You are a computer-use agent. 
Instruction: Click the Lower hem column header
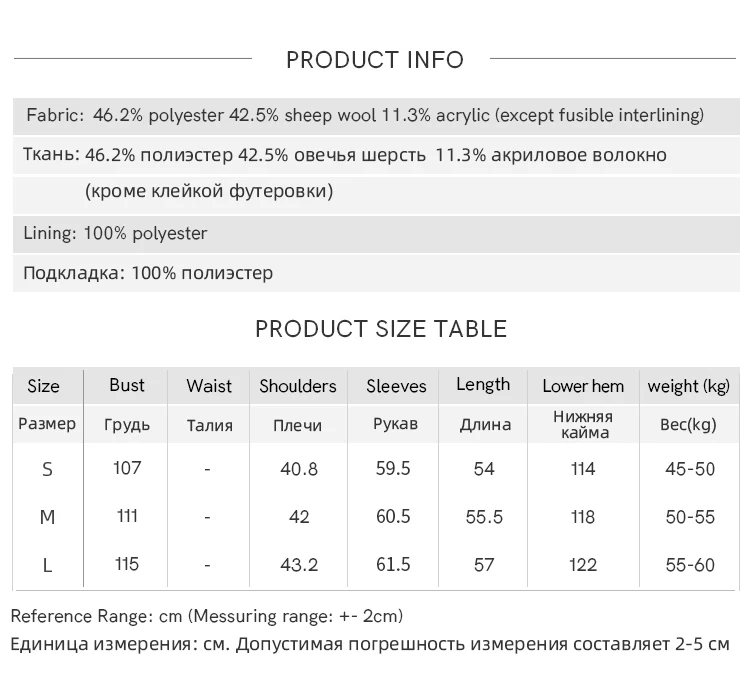pyautogui.click(x=583, y=386)
